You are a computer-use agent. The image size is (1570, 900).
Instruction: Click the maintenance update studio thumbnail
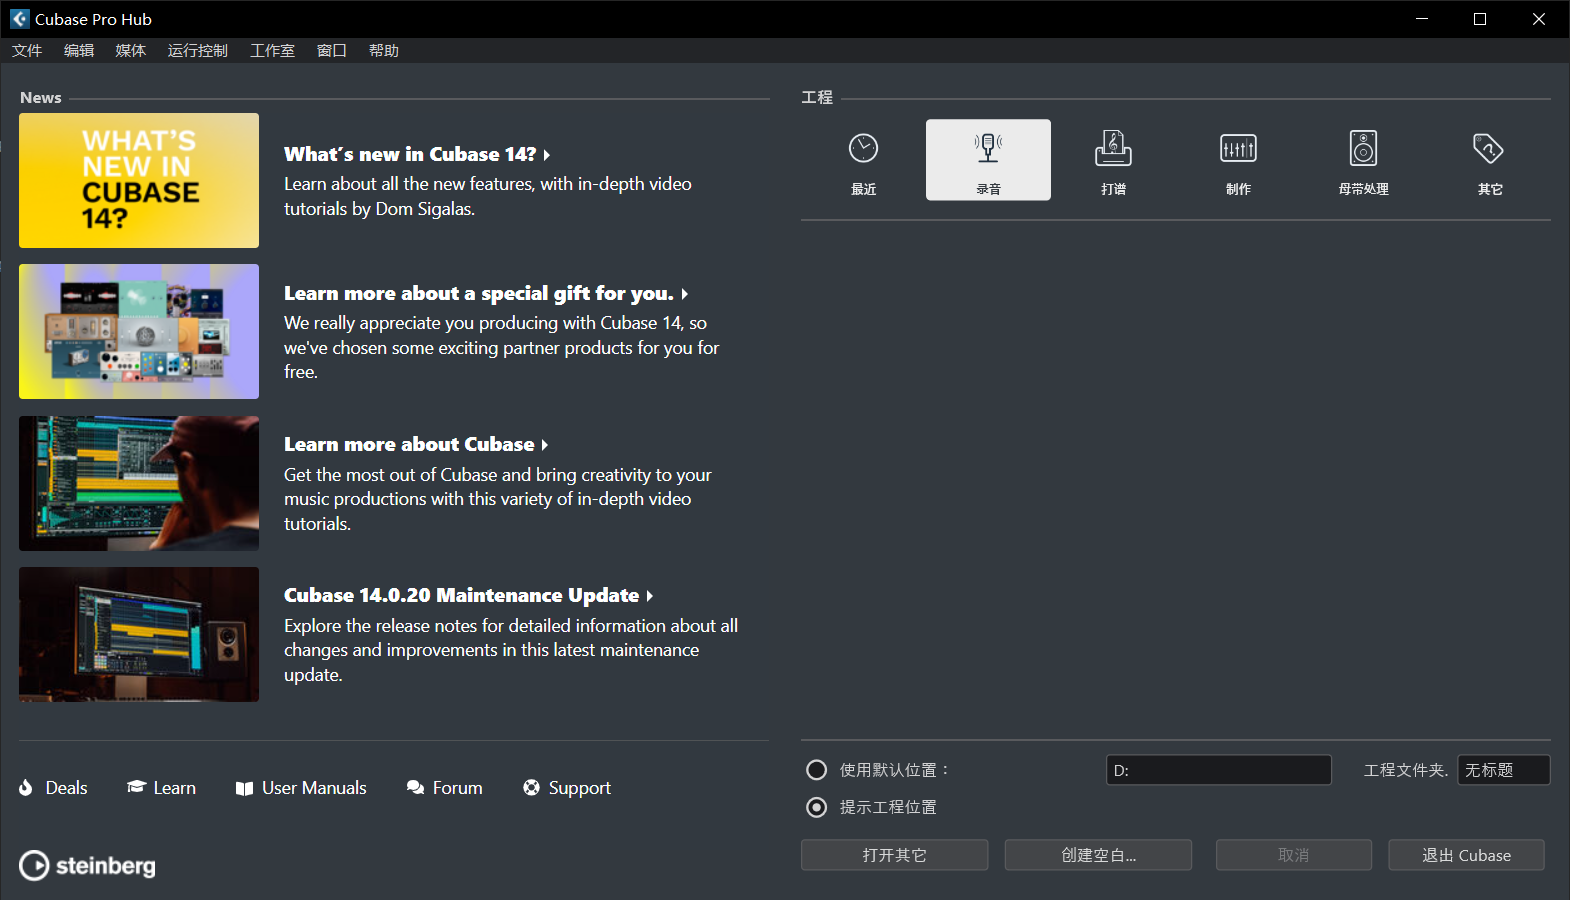point(139,634)
